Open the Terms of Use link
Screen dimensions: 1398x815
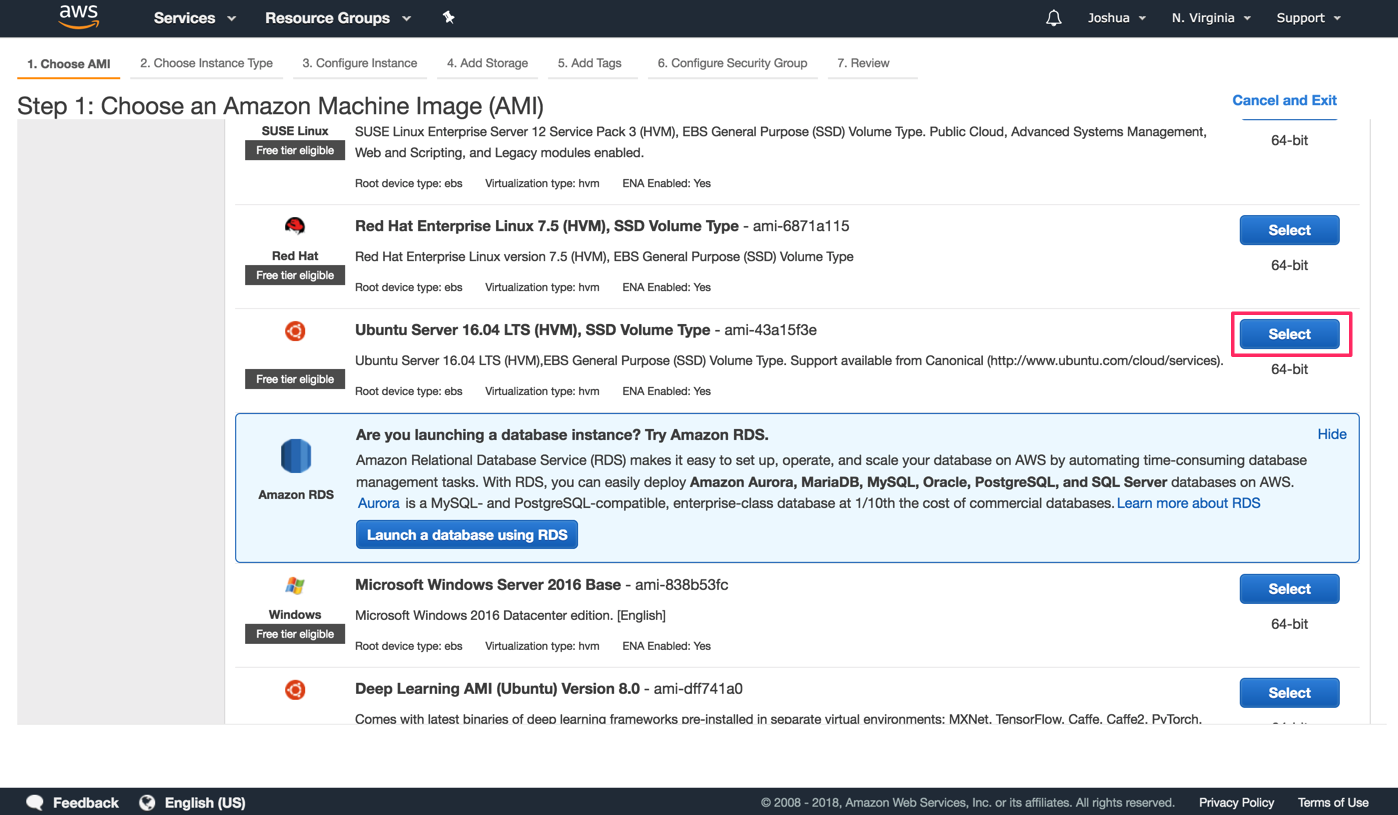tap(1333, 802)
